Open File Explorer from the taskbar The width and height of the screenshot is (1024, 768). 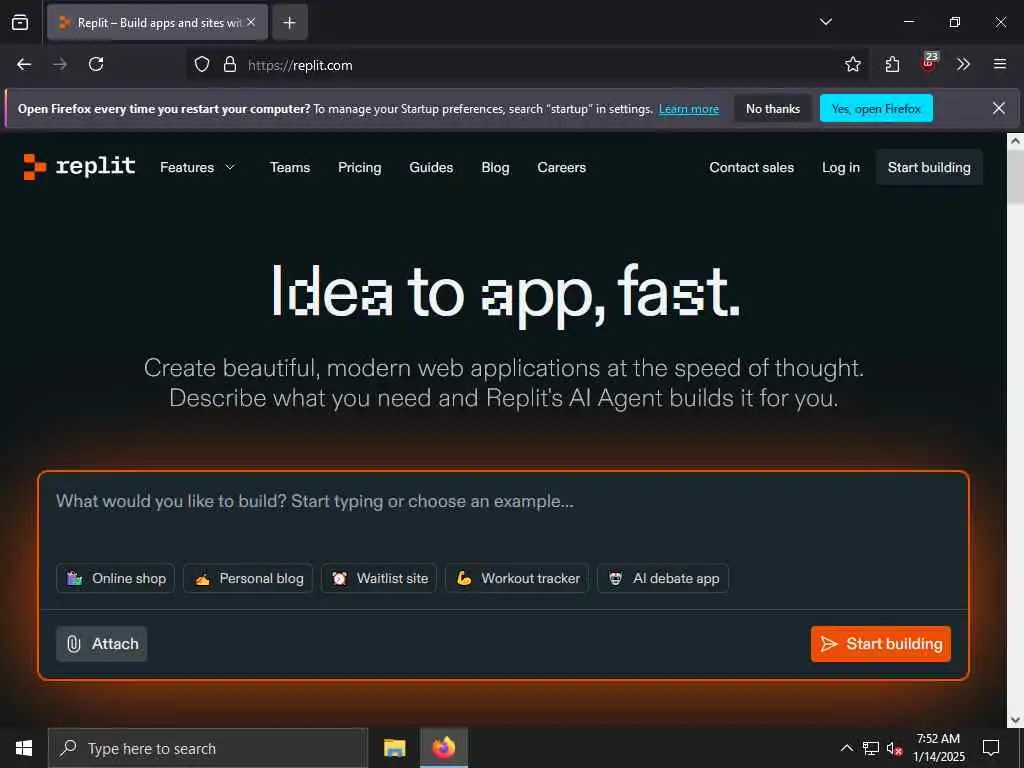click(394, 748)
